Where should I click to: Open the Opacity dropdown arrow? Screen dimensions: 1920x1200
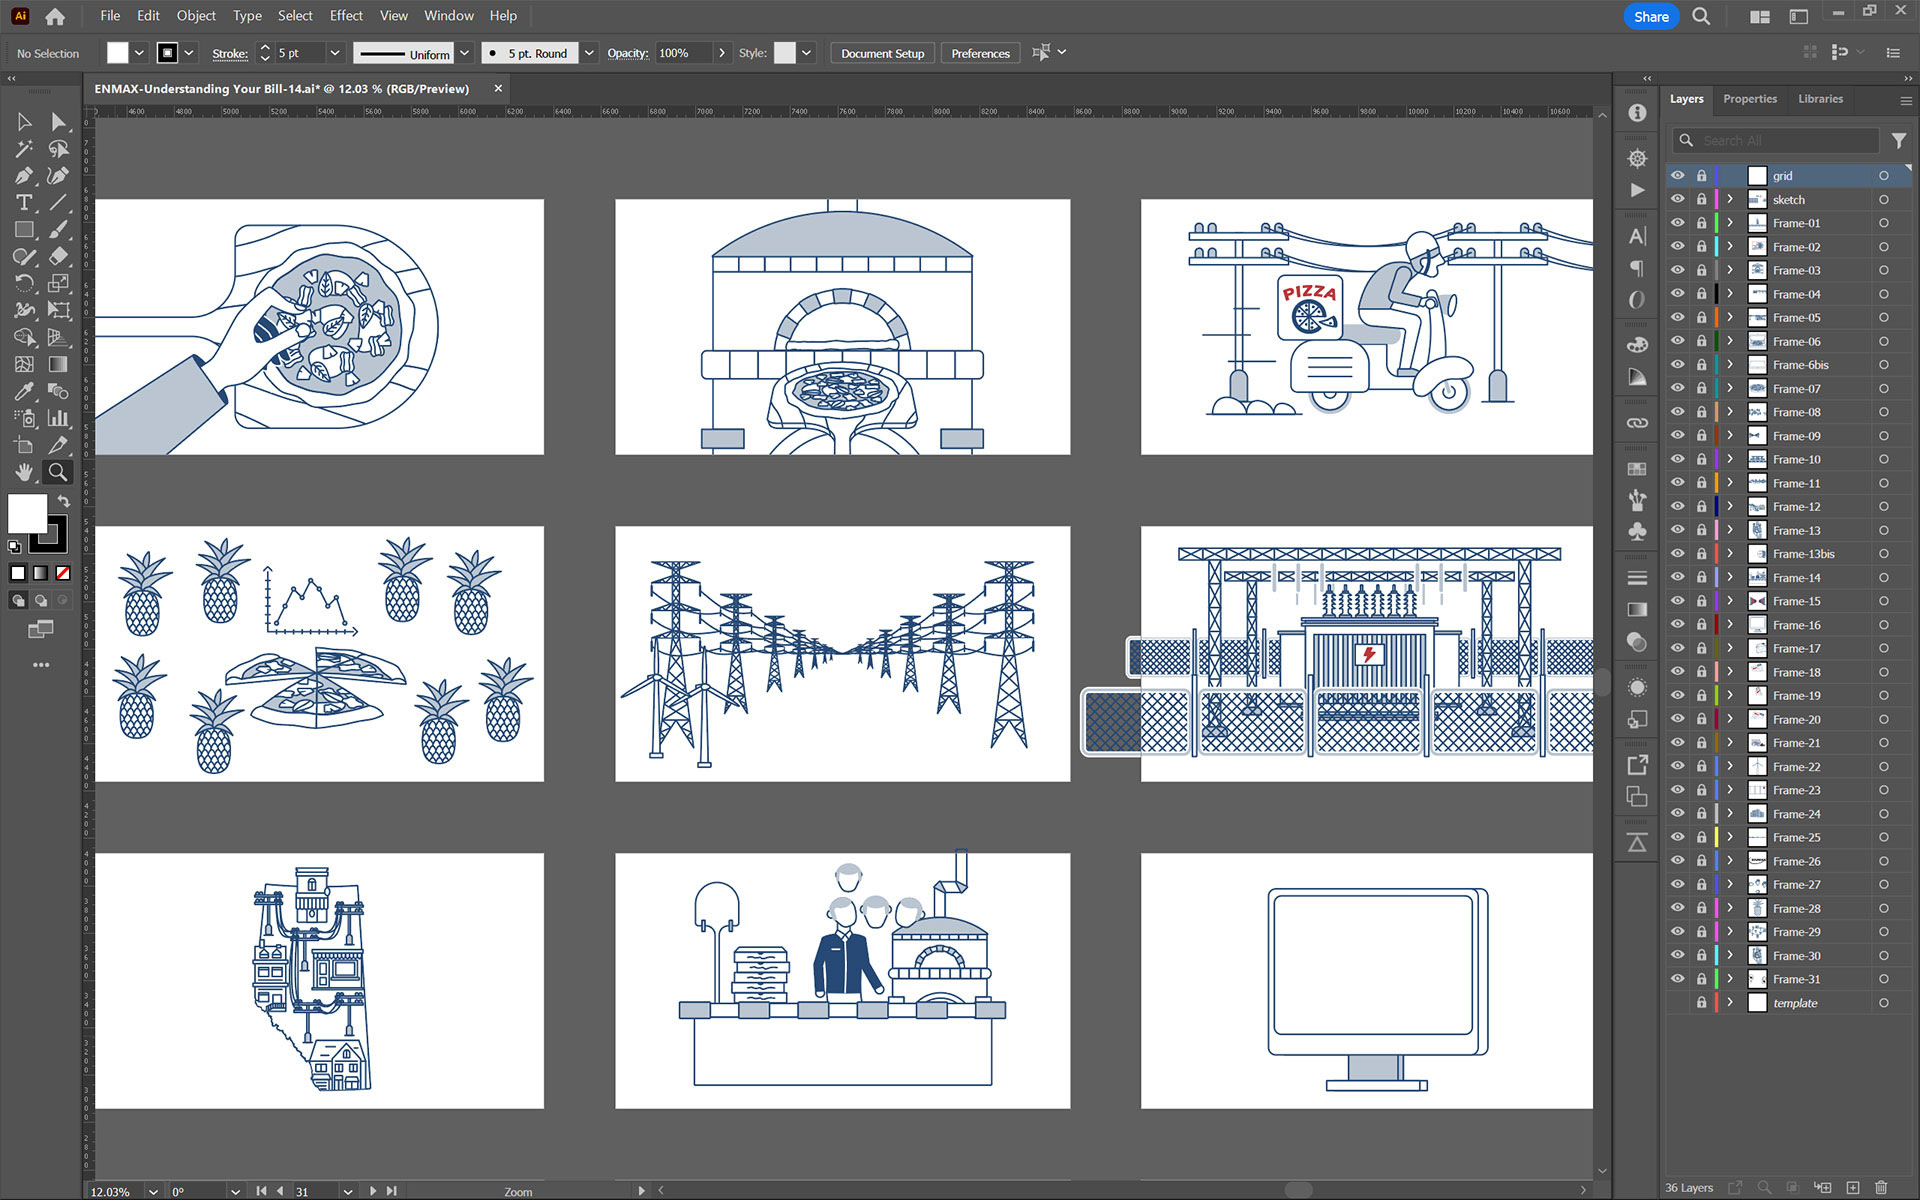click(722, 53)
